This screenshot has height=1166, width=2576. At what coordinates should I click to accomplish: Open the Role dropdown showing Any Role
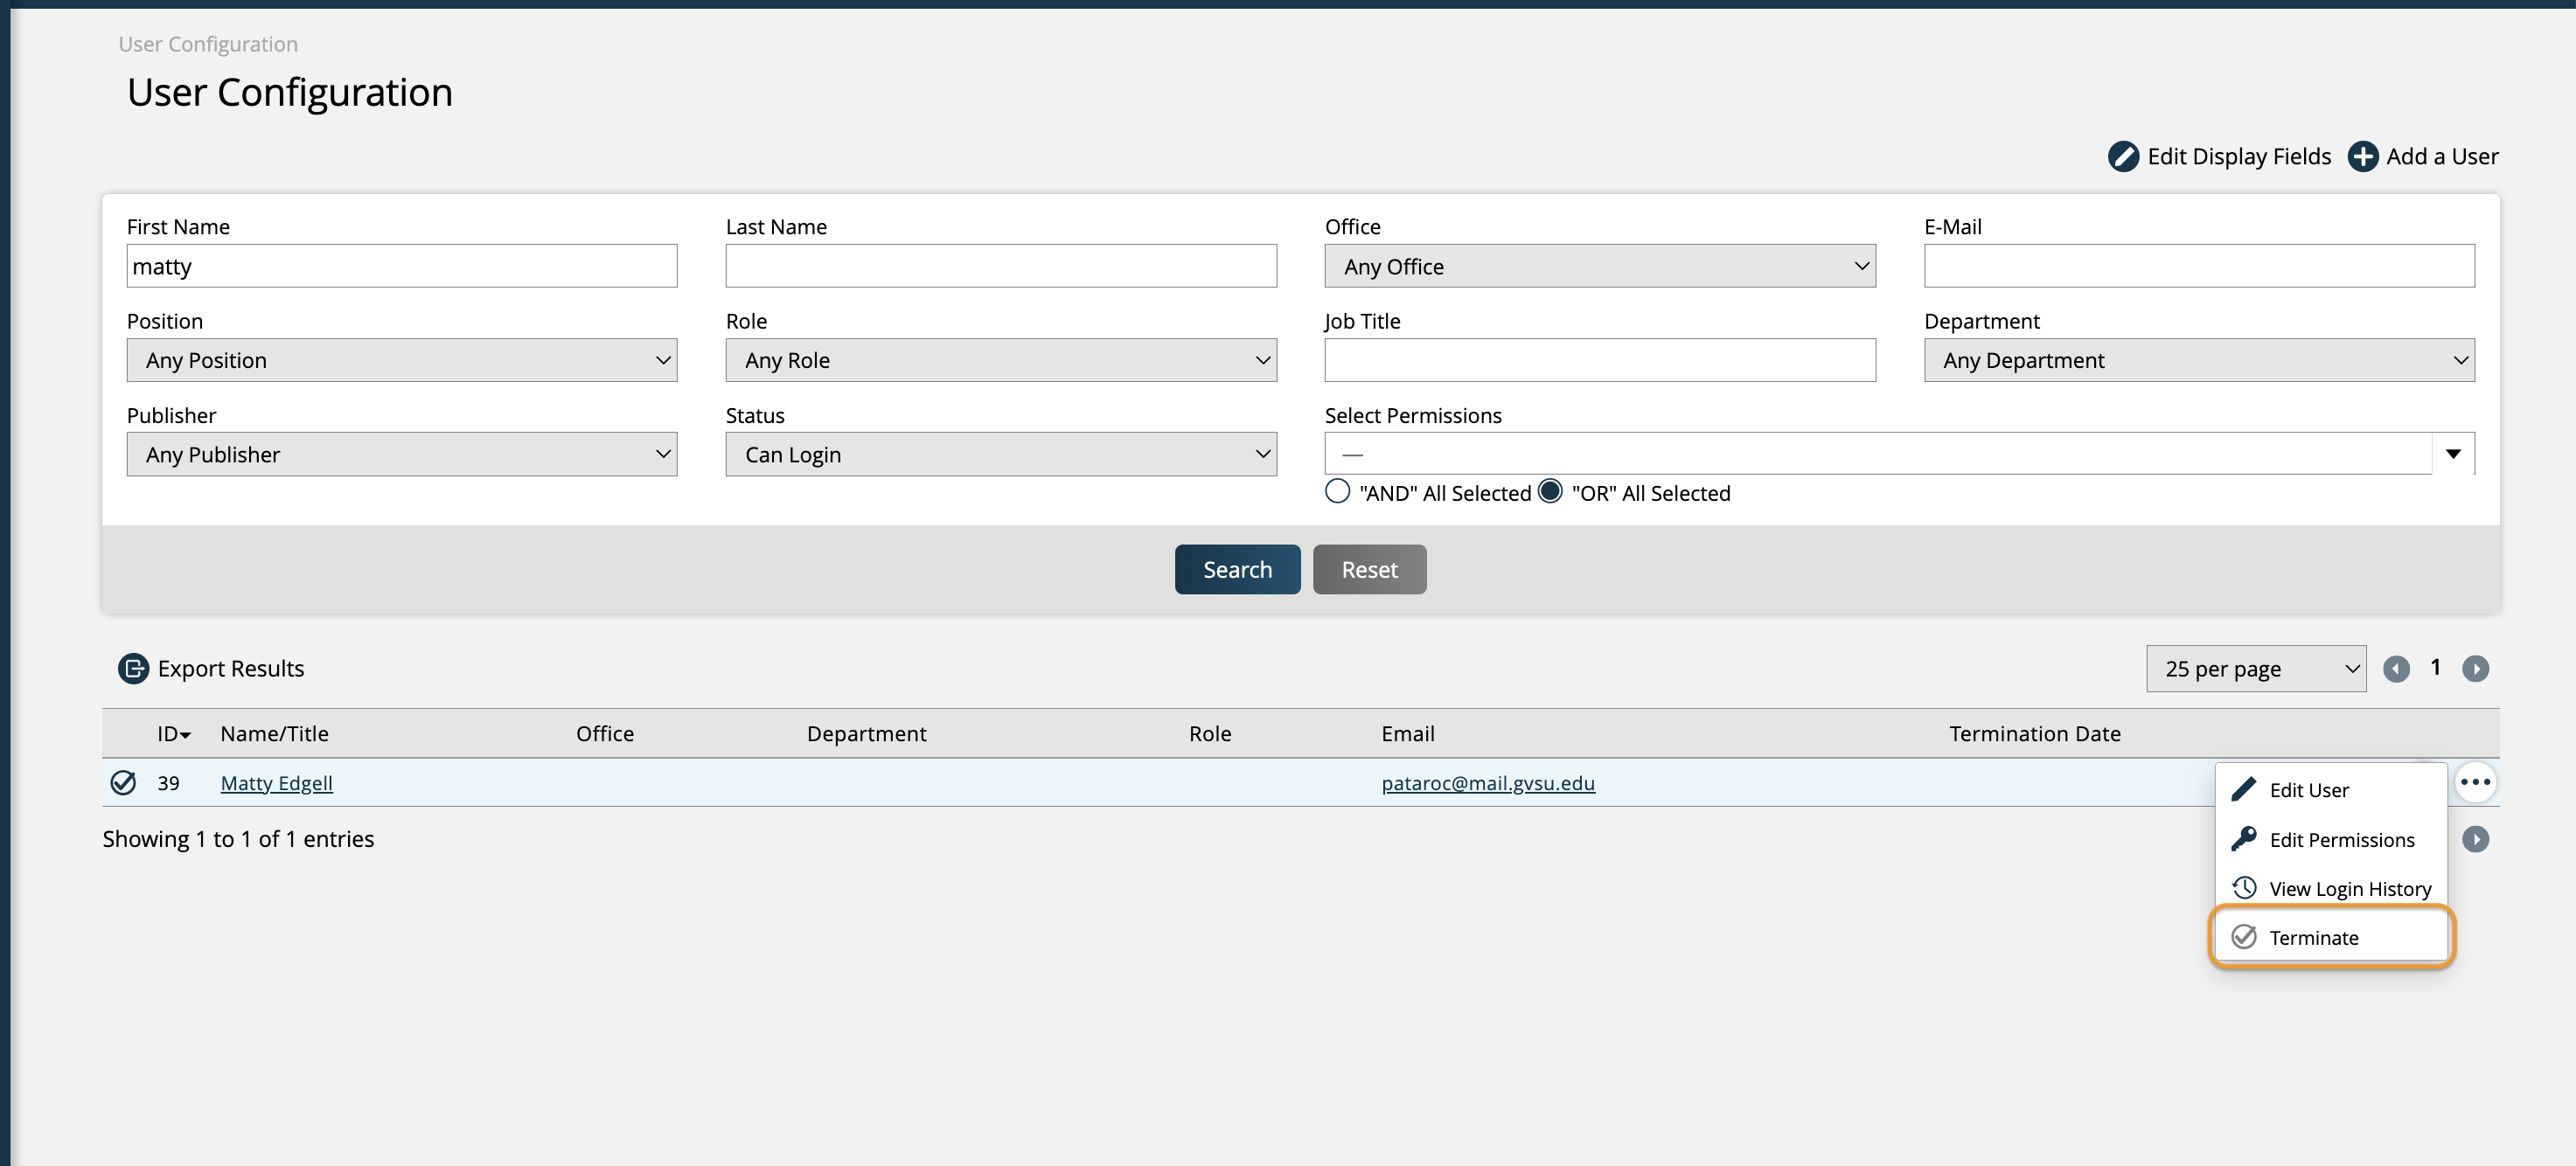tap(1000, 360)
